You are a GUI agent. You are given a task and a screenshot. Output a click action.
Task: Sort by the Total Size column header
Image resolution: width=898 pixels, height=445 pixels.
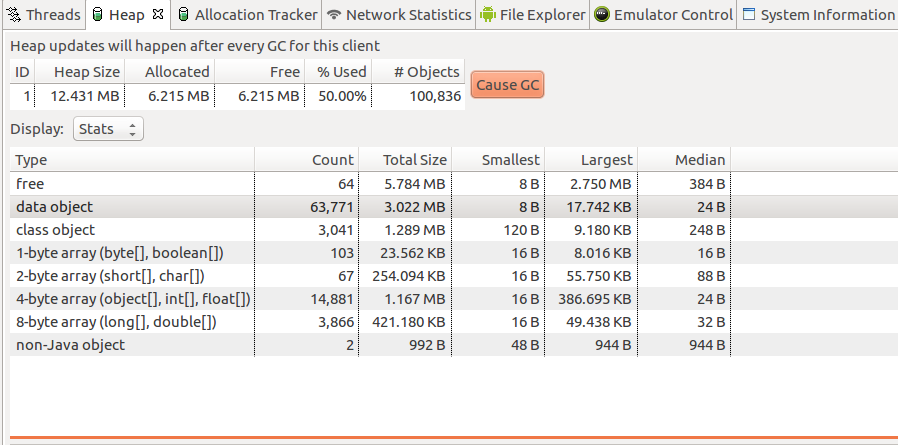[x=405, y=160]
